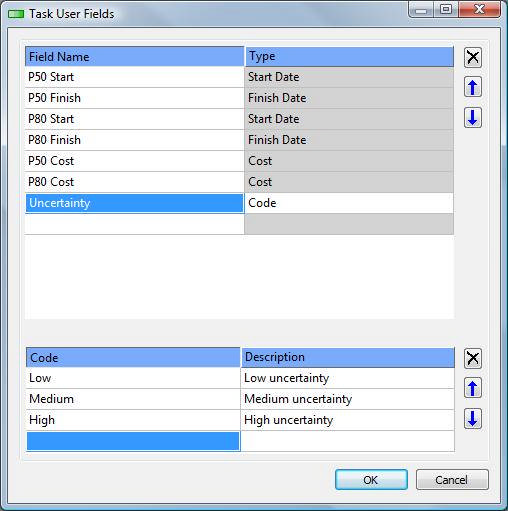Click the Start Date type of P50 Start
The image size is (508, 511).
tap(349, 77)
